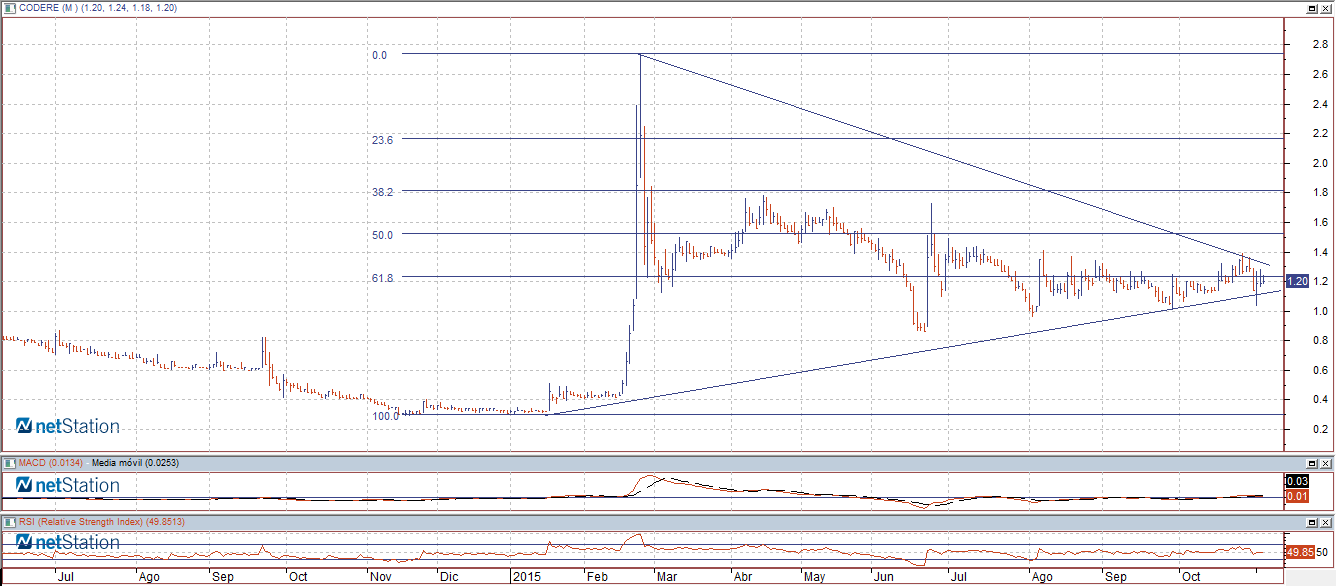This screenshot has width=1336, height=586.
Task: Maximize the MACD indicator panel
Action: 1311,464
